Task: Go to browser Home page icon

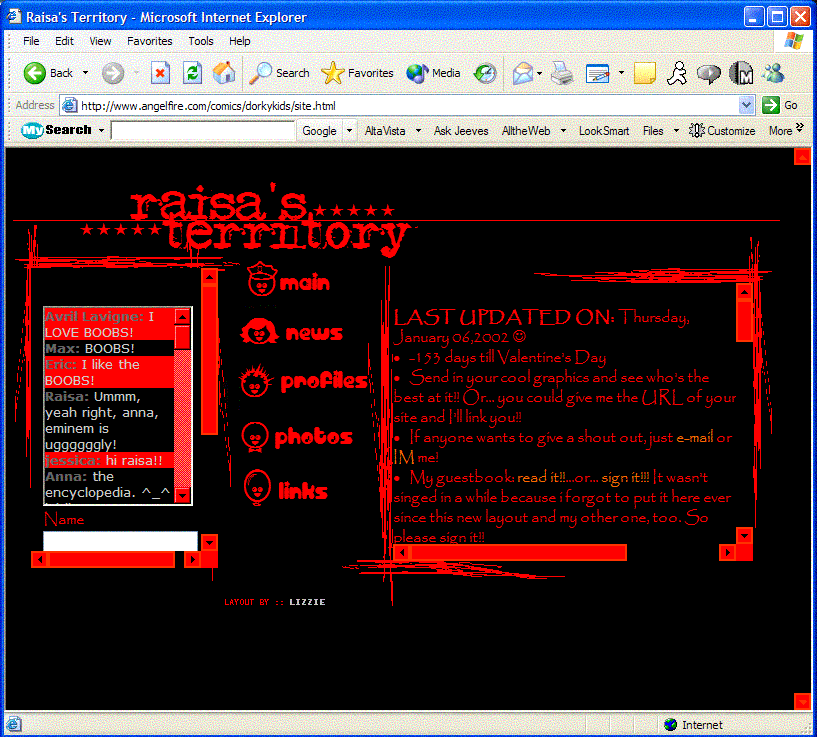Action: [224, 73]
